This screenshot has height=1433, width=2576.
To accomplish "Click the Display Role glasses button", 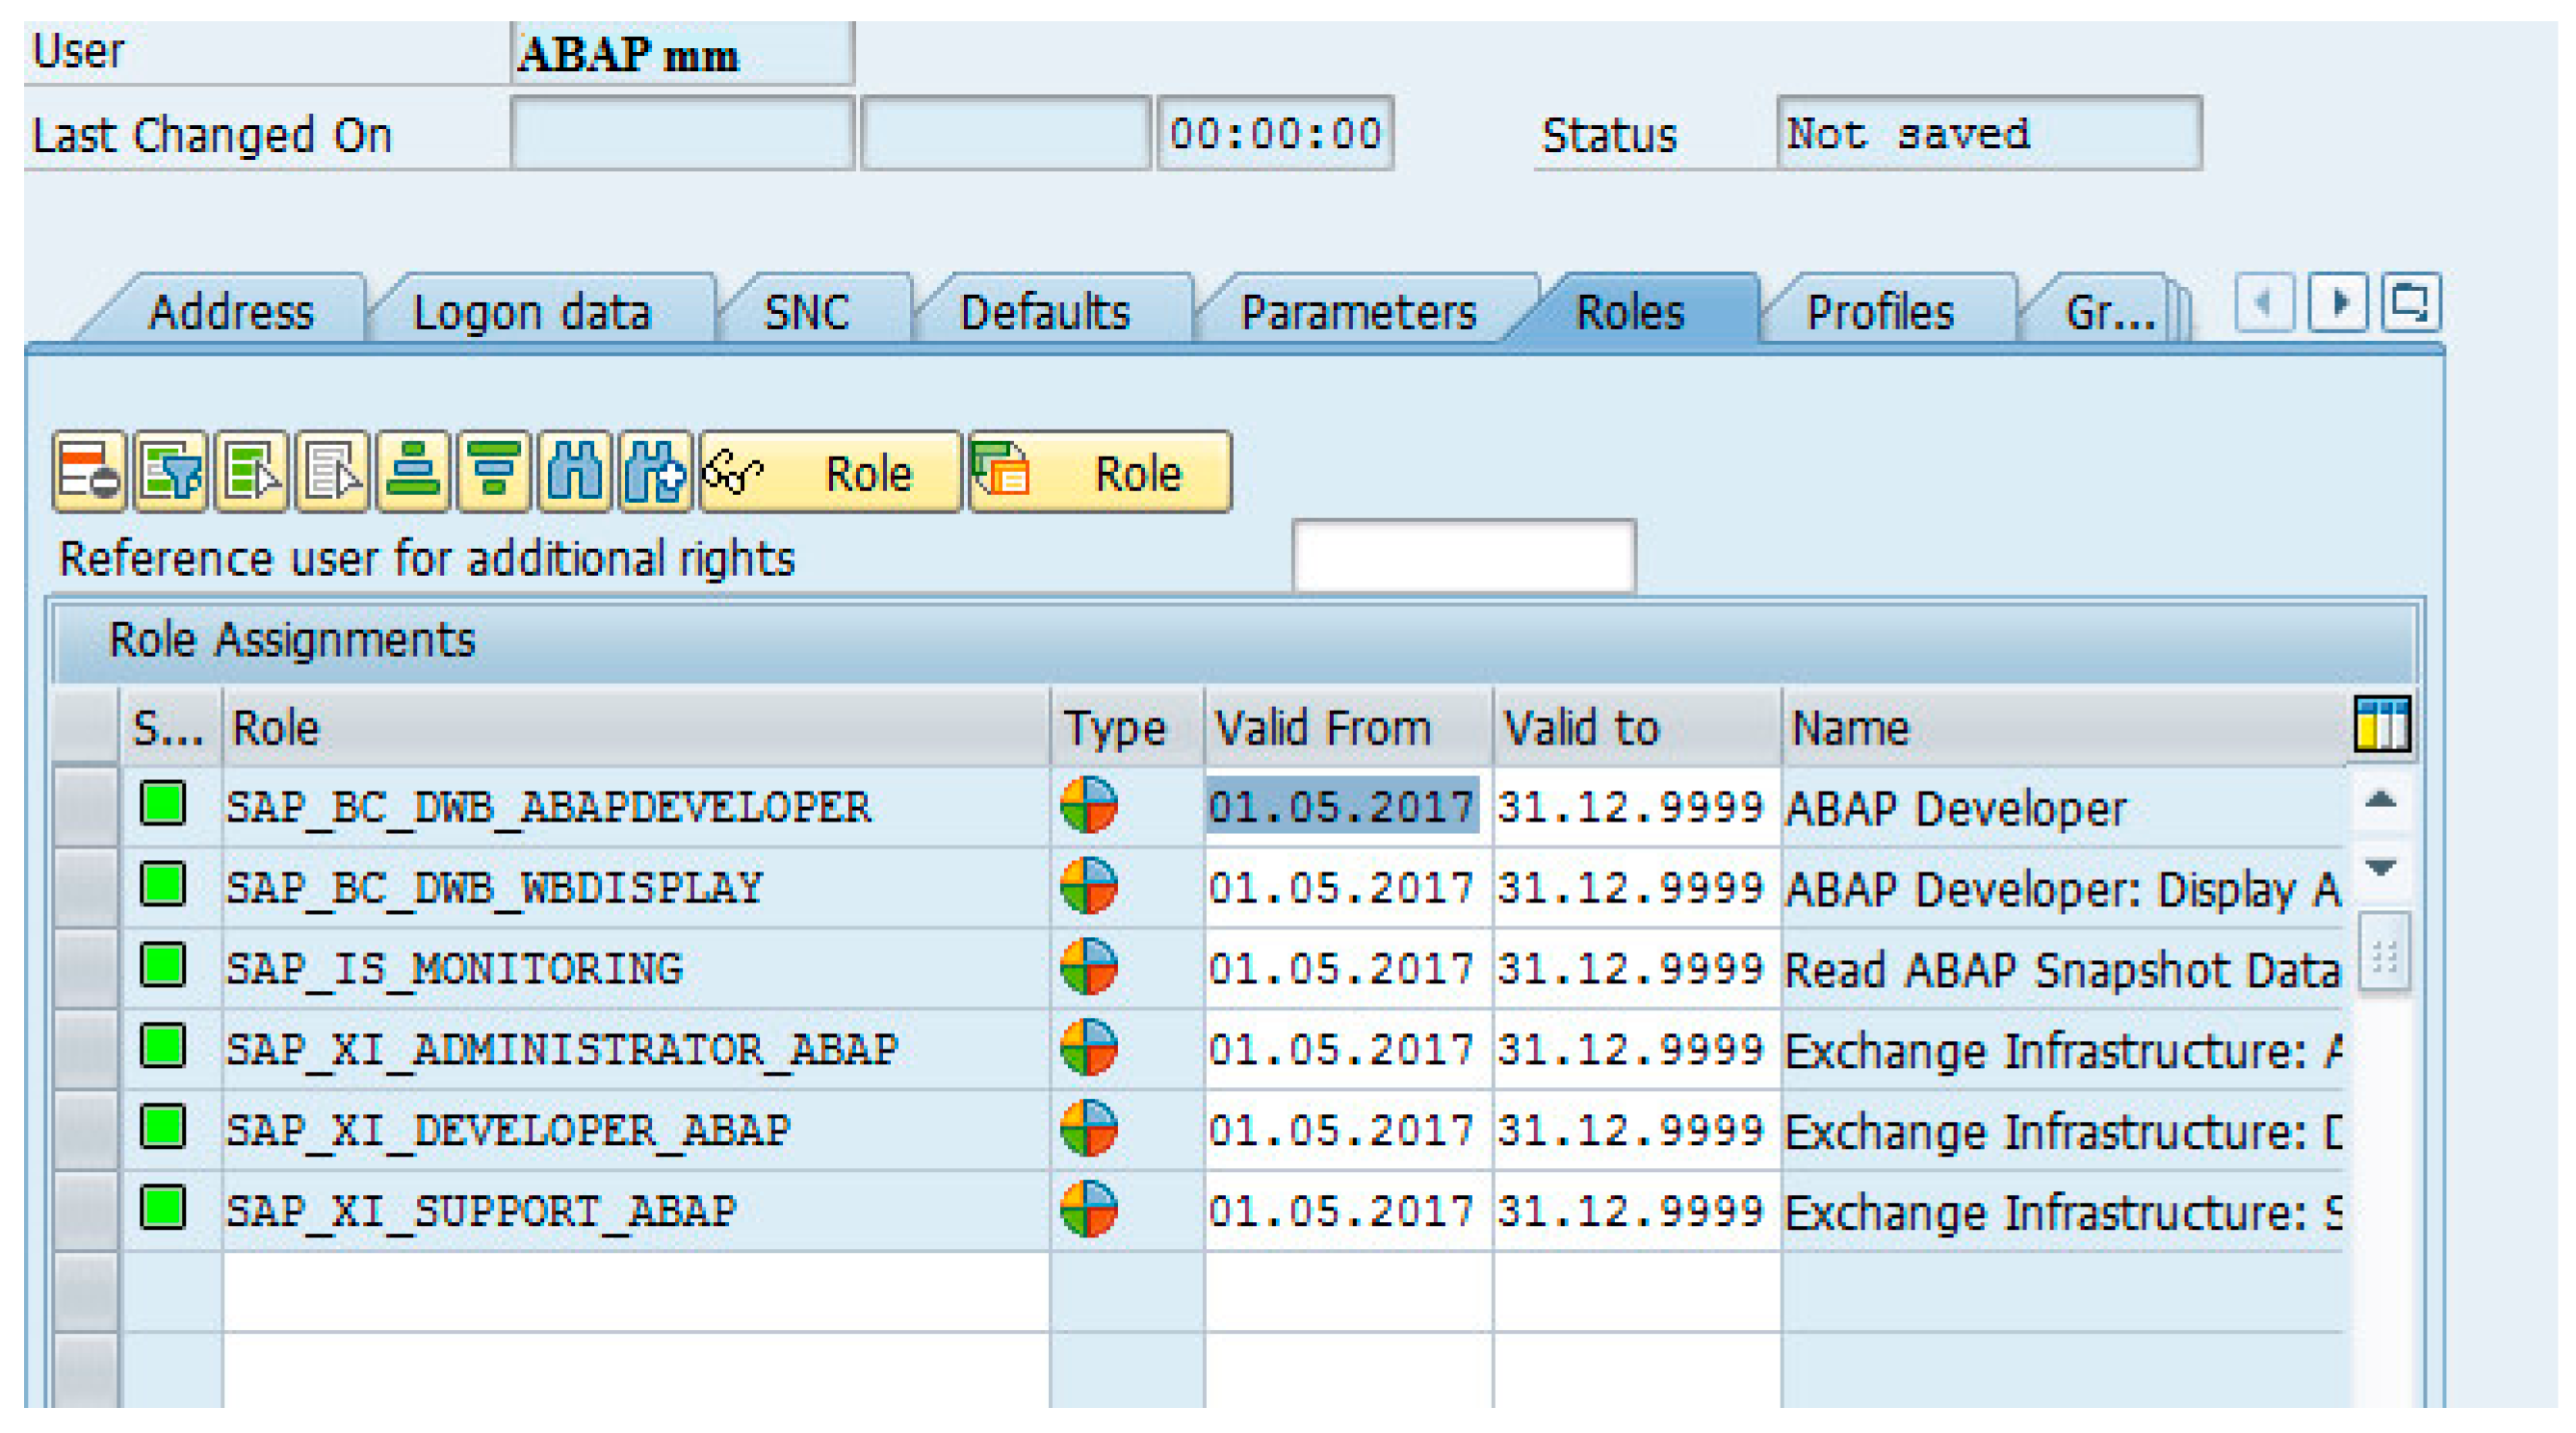I will (x=830, y=472).
